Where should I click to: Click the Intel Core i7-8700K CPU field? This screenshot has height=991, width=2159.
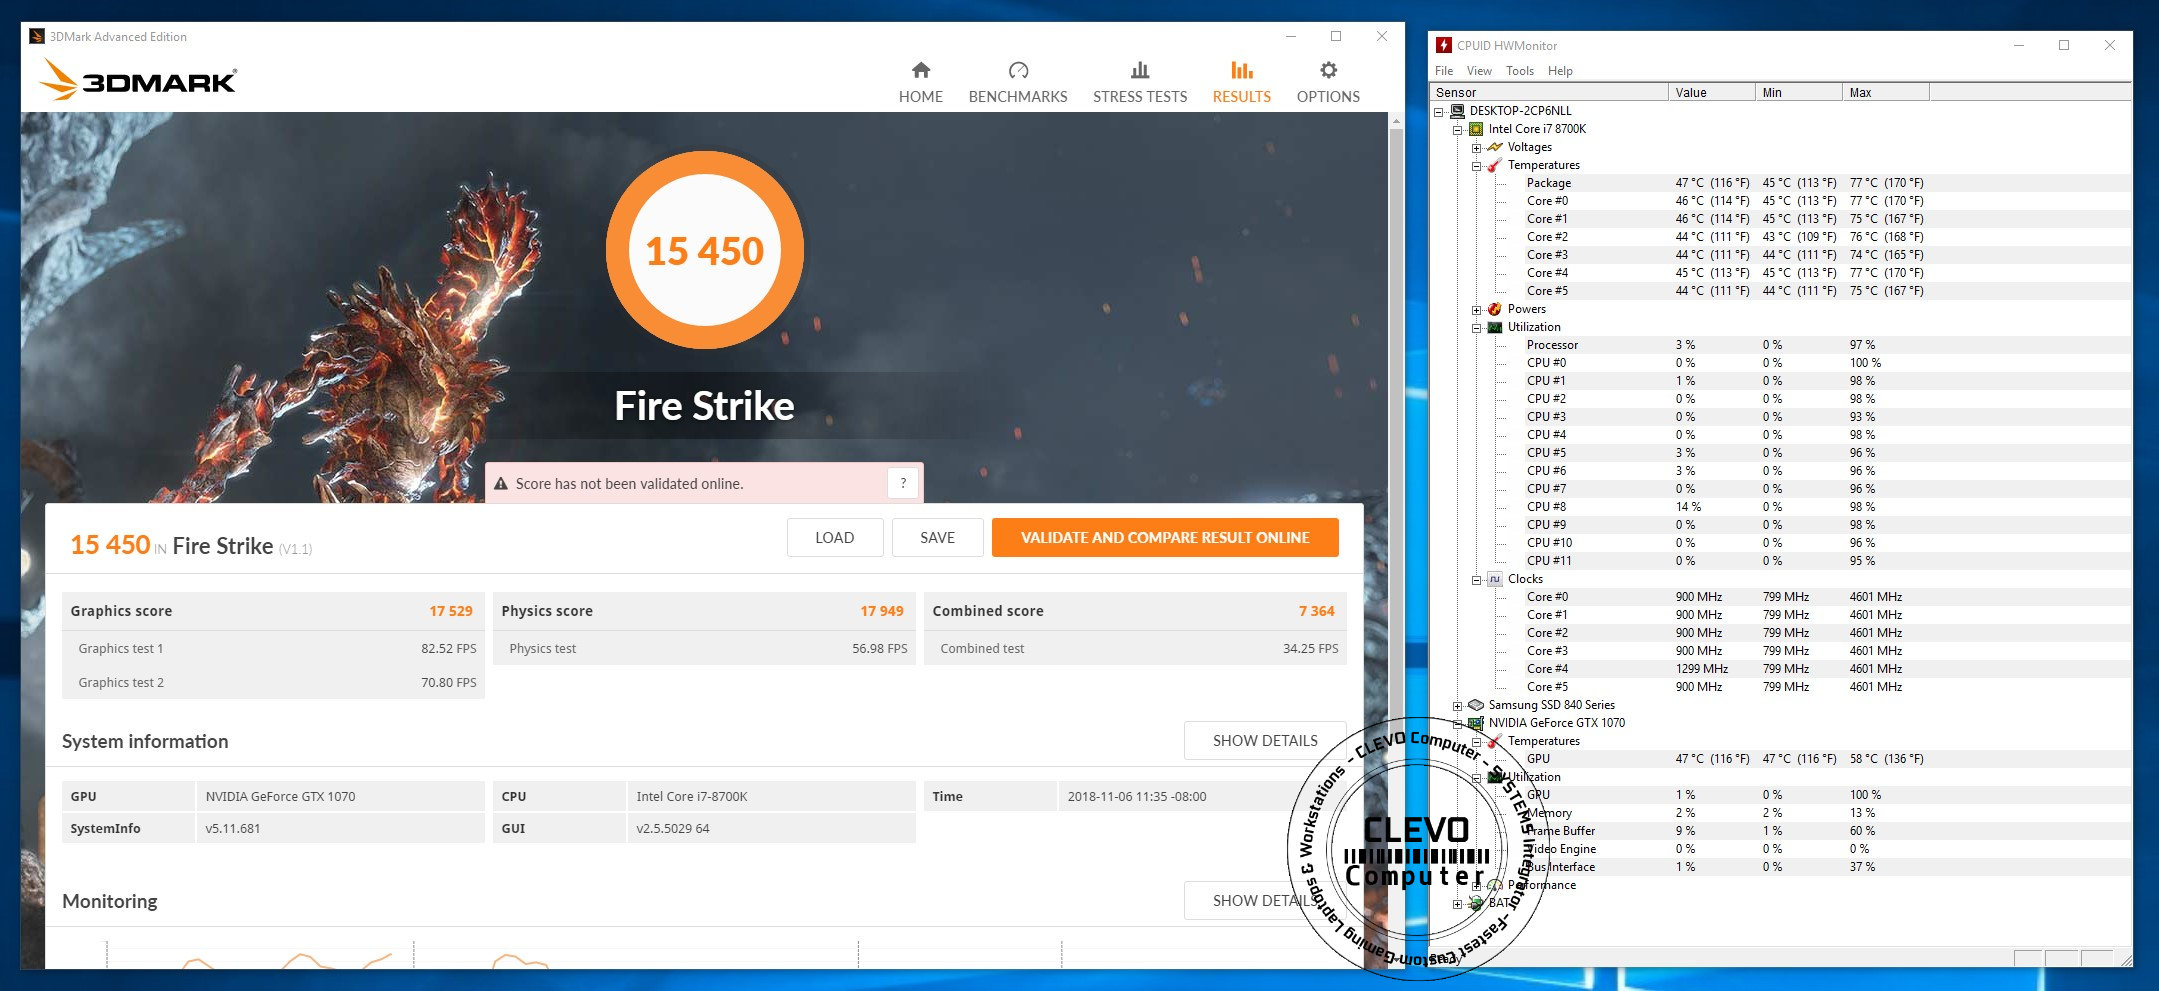771,796
